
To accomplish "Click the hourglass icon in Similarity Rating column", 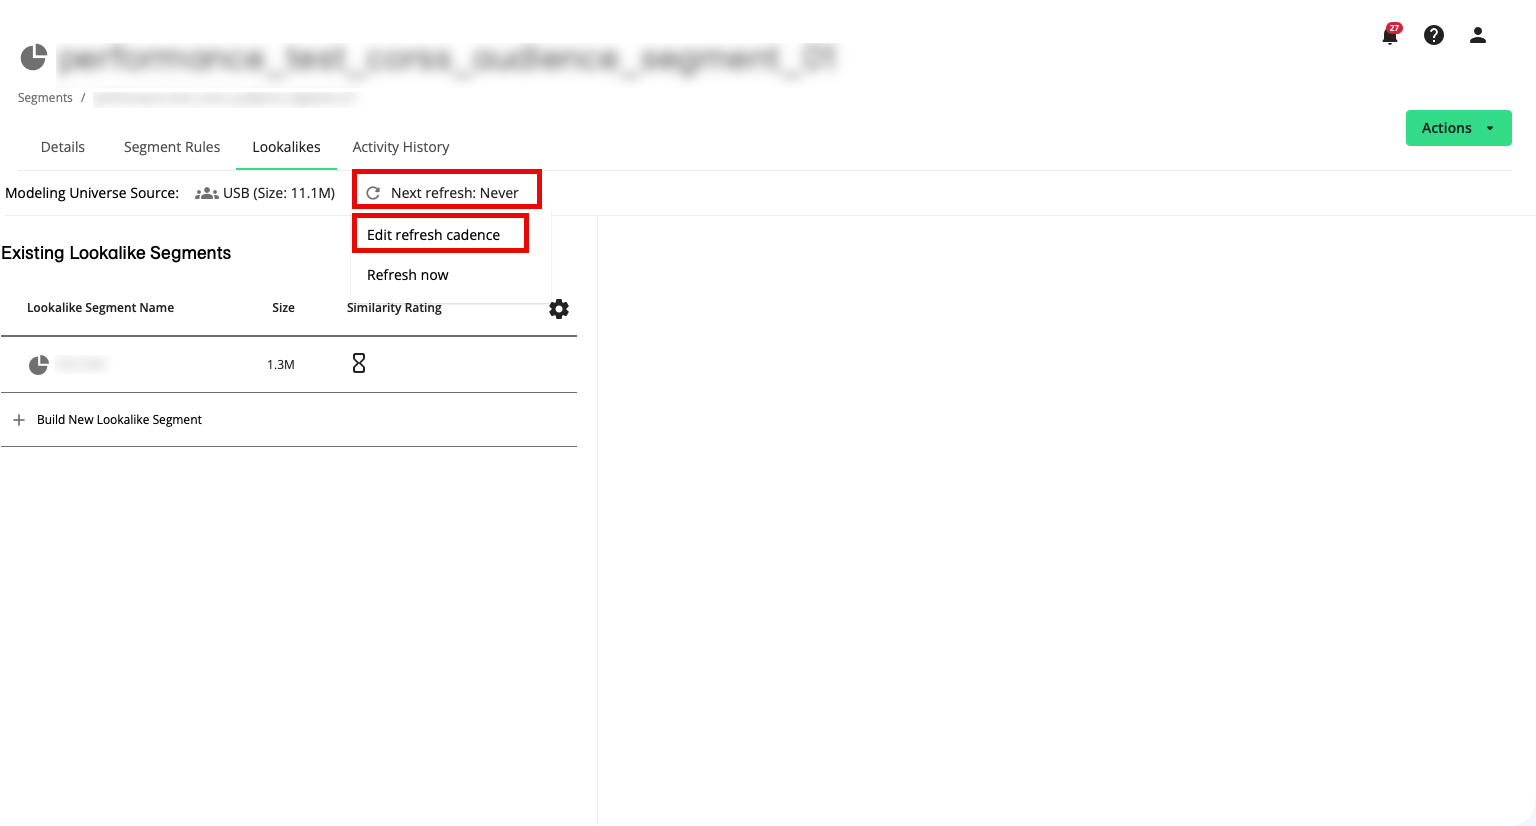I will pyautogui.click(x=359, y=363).
